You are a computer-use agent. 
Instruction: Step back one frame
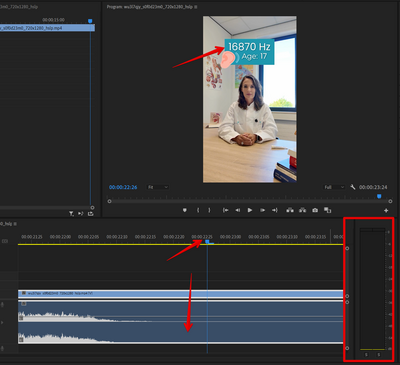coord(238,210)
